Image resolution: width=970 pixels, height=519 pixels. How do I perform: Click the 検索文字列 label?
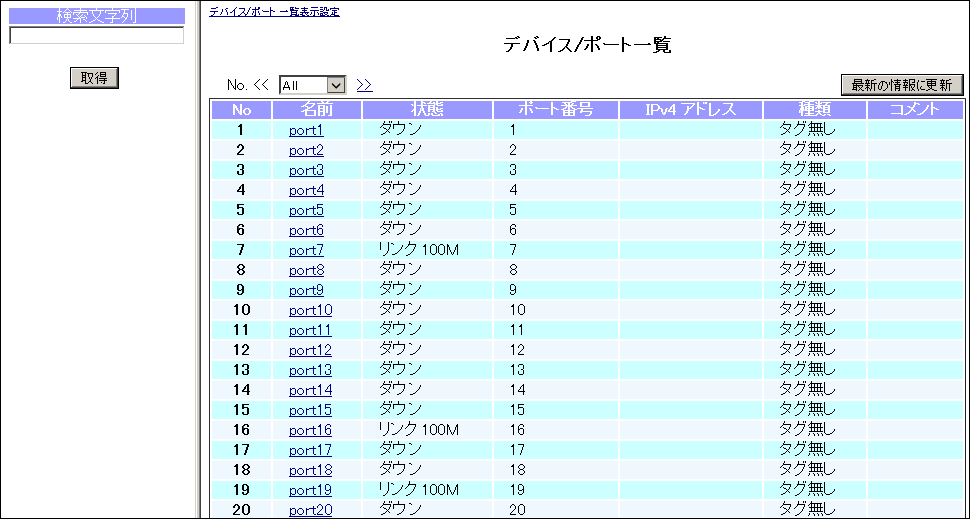97,16
